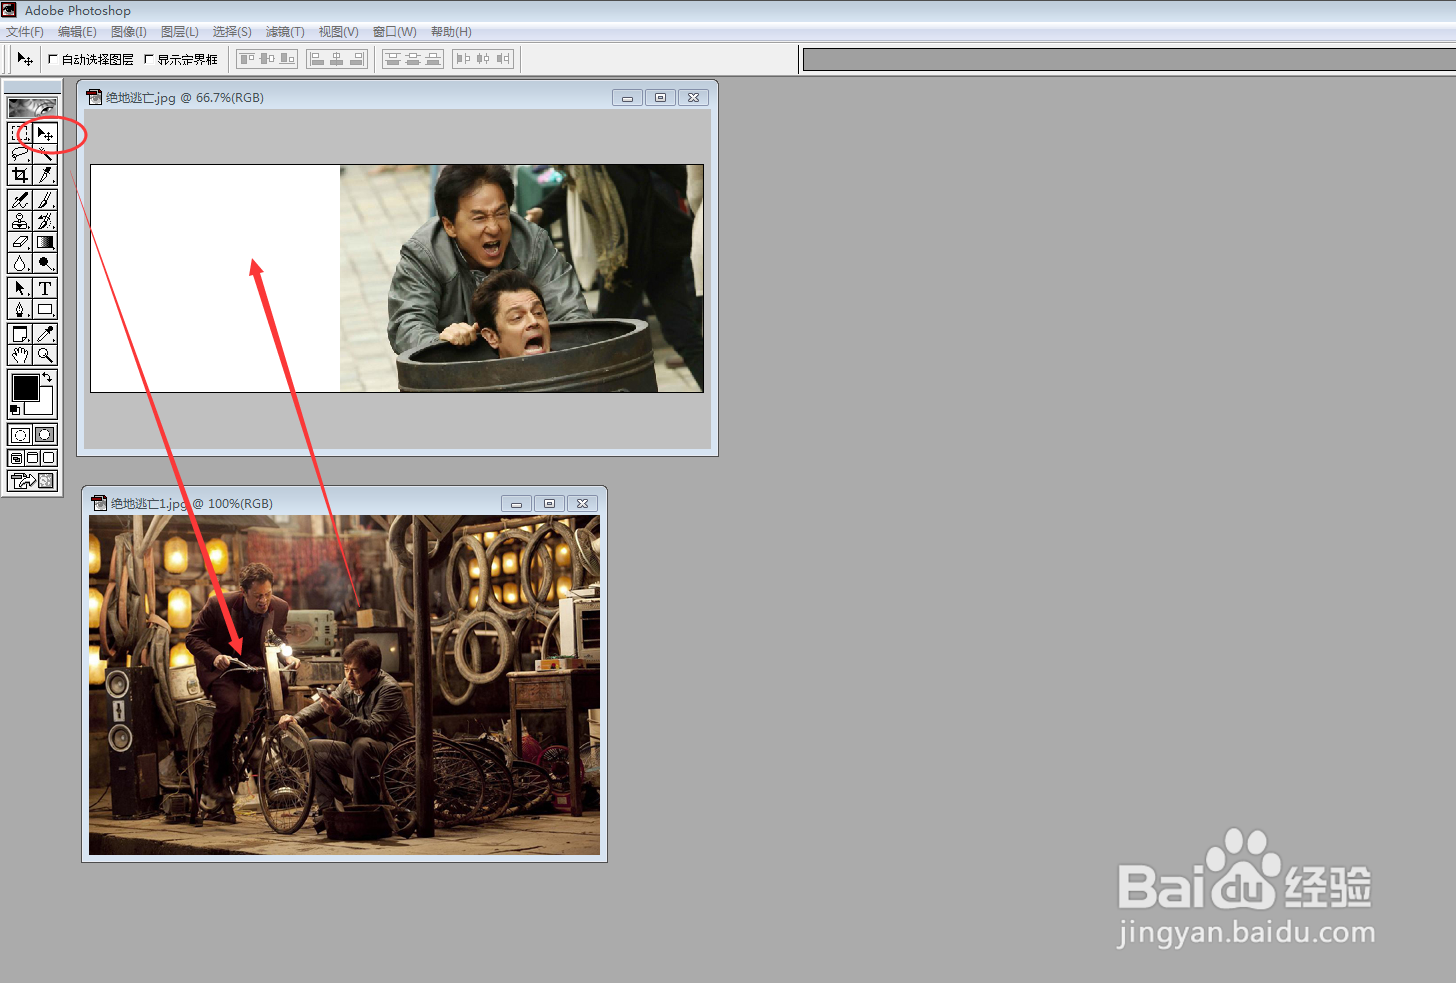Viewport: 1456px width, 983px height.
Task: Activate the 绝地逃亡1.jpg @ 100% window title bar
Action: [344, 503]
